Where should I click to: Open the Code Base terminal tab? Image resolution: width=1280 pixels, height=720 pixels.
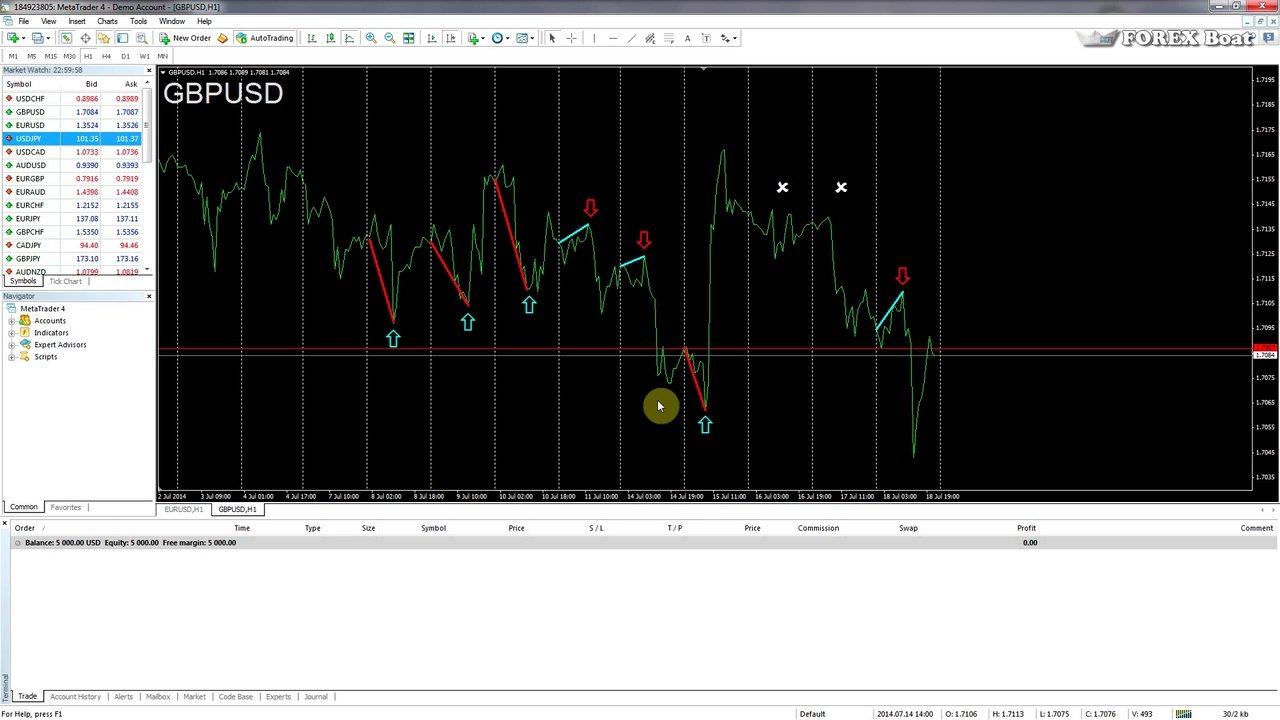(x=236, y=696)
